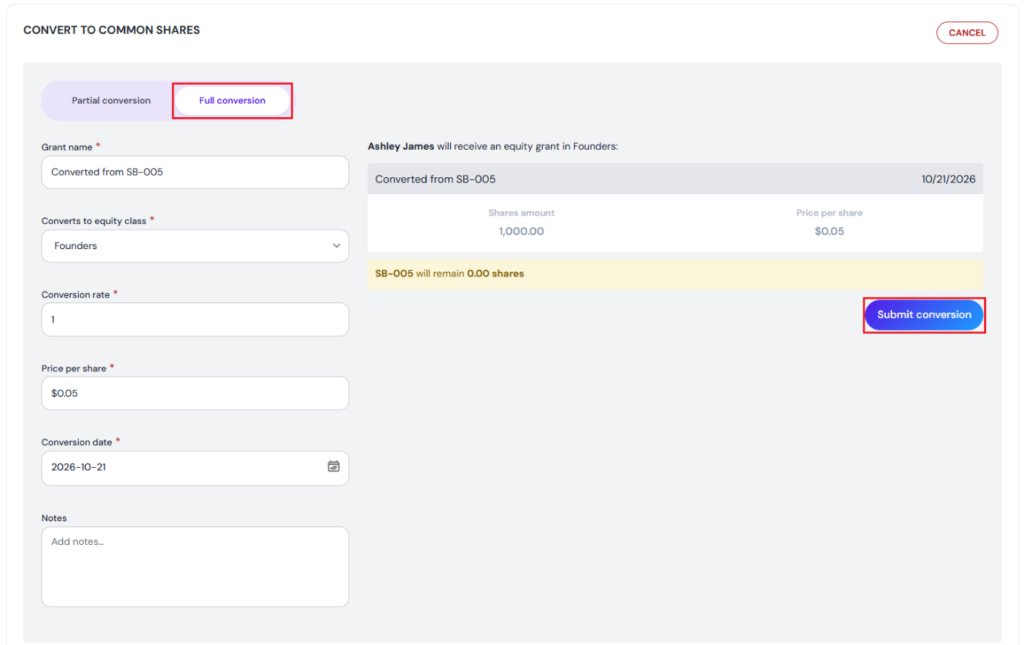
Task: Switch to Partial conversion
Action: [x=111, y=101]
